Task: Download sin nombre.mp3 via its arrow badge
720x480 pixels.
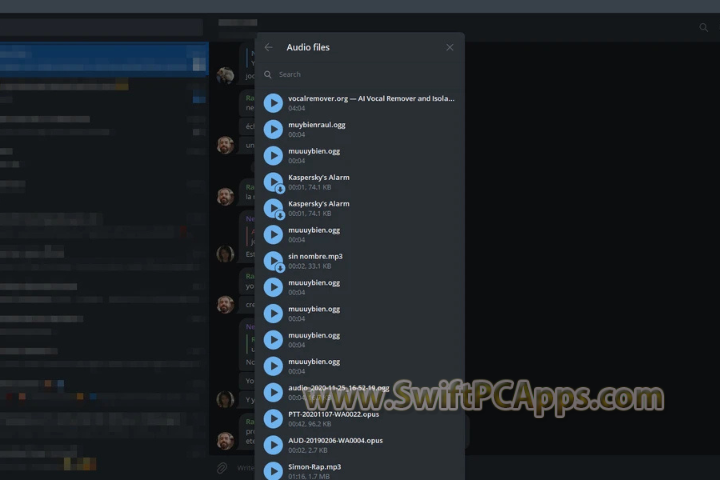Action: pos(280,268)
